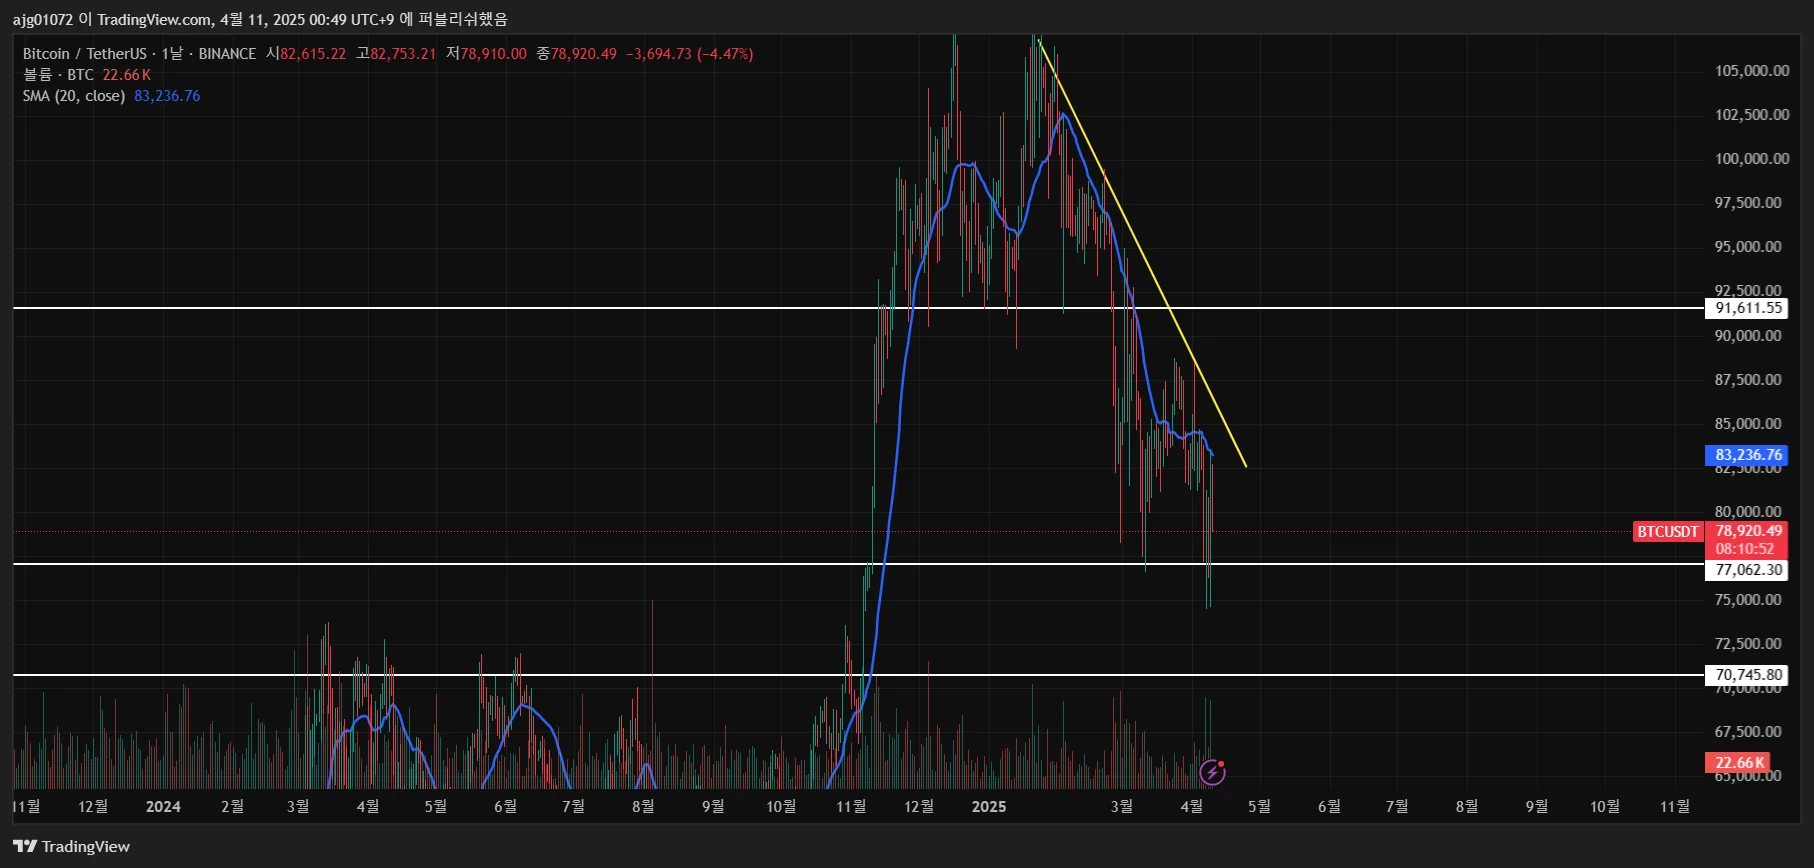
Task: Click the red volume label 22.66 K
Action: [x=1739, y=763]
